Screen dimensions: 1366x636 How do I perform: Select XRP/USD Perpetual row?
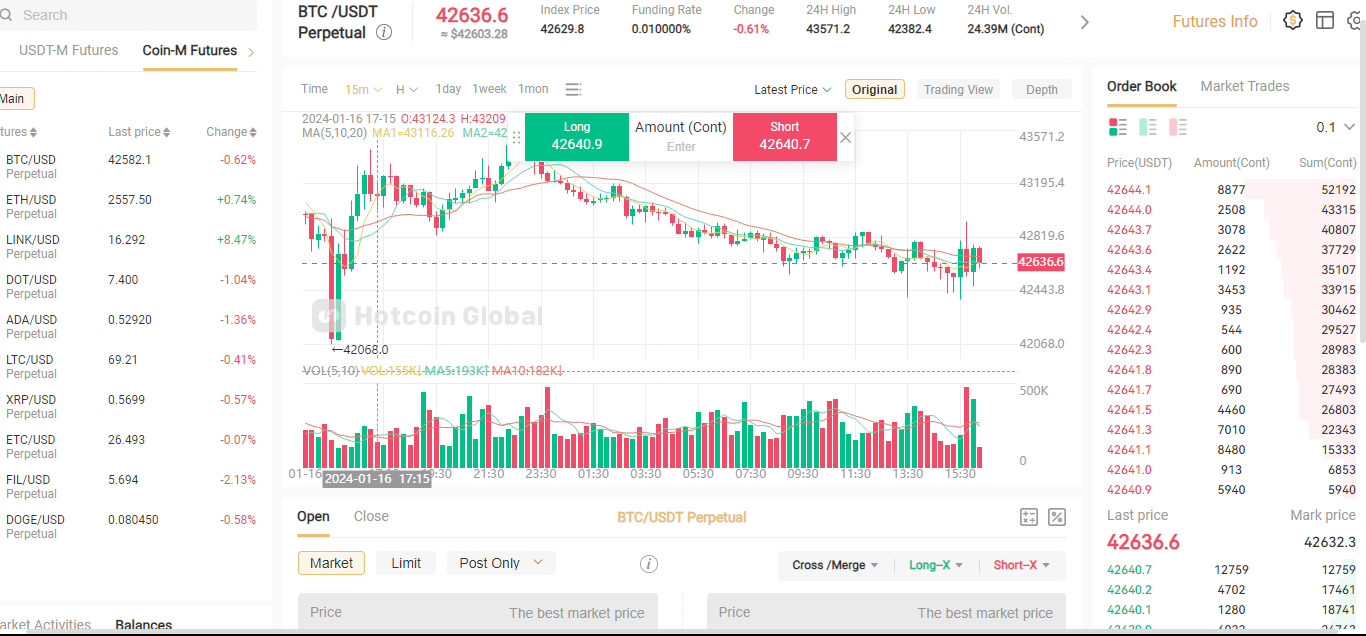130,406
